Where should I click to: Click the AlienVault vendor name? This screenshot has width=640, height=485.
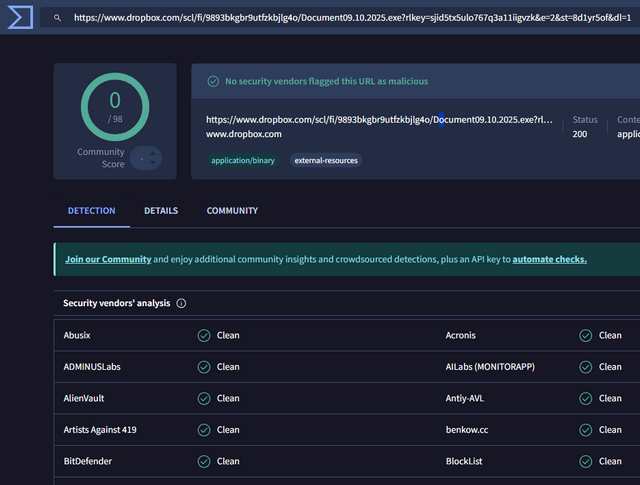tap(84, 398)
